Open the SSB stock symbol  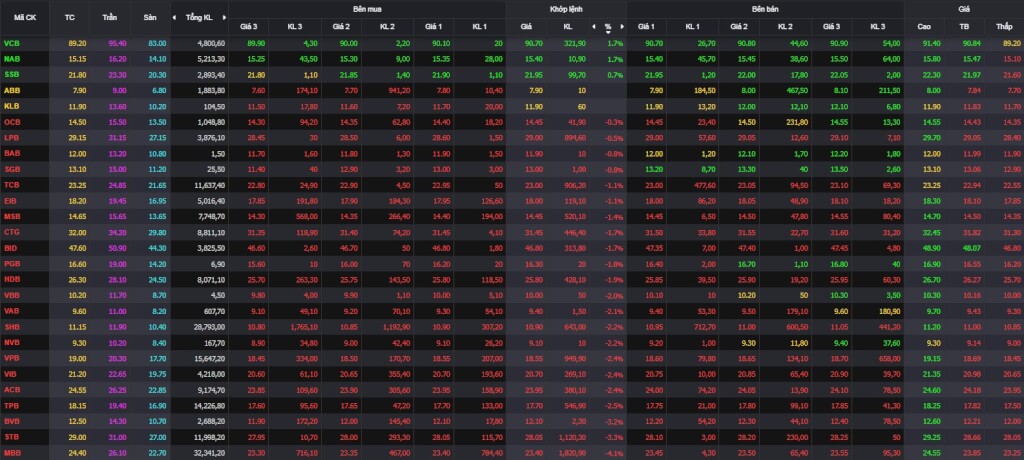tap(11, 74)
